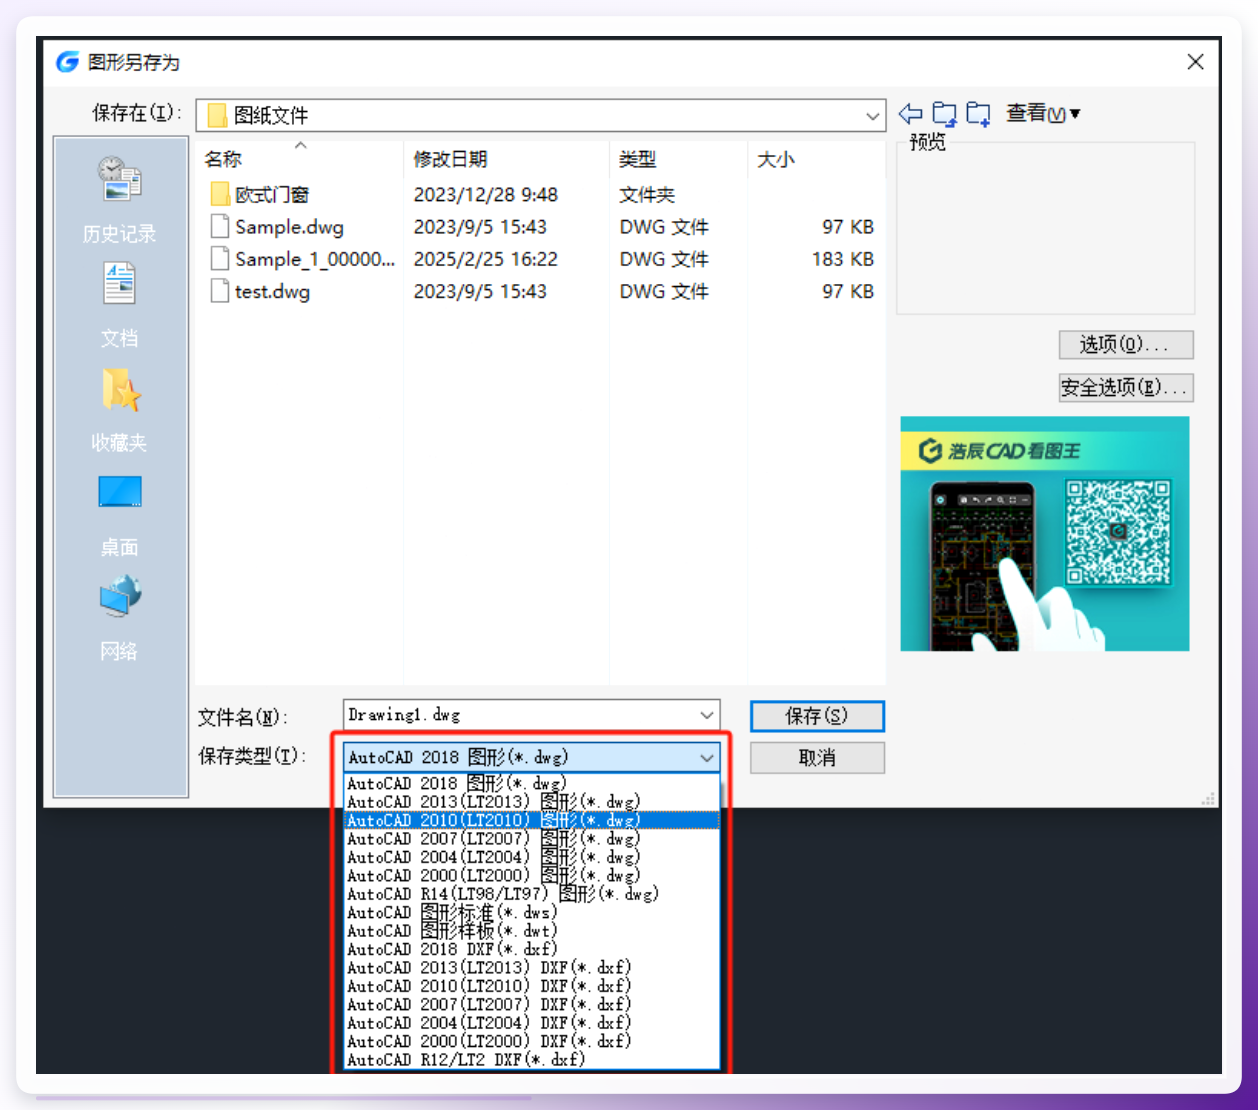The height and width of the screenshot is (1110, 1258).
Task: Click the 2023/12/28 9:48 date cell
Action: pyautogui.click(x=486, y=195)
